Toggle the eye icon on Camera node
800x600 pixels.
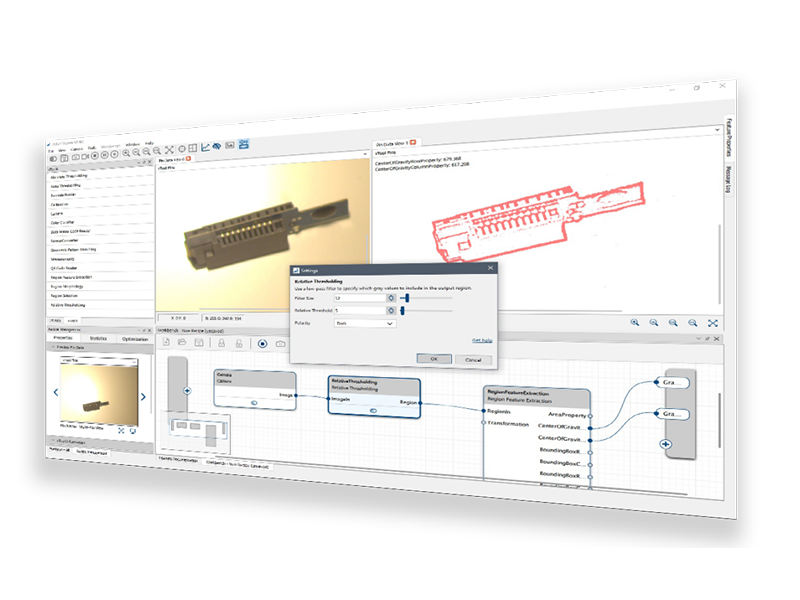pos(254,402)
